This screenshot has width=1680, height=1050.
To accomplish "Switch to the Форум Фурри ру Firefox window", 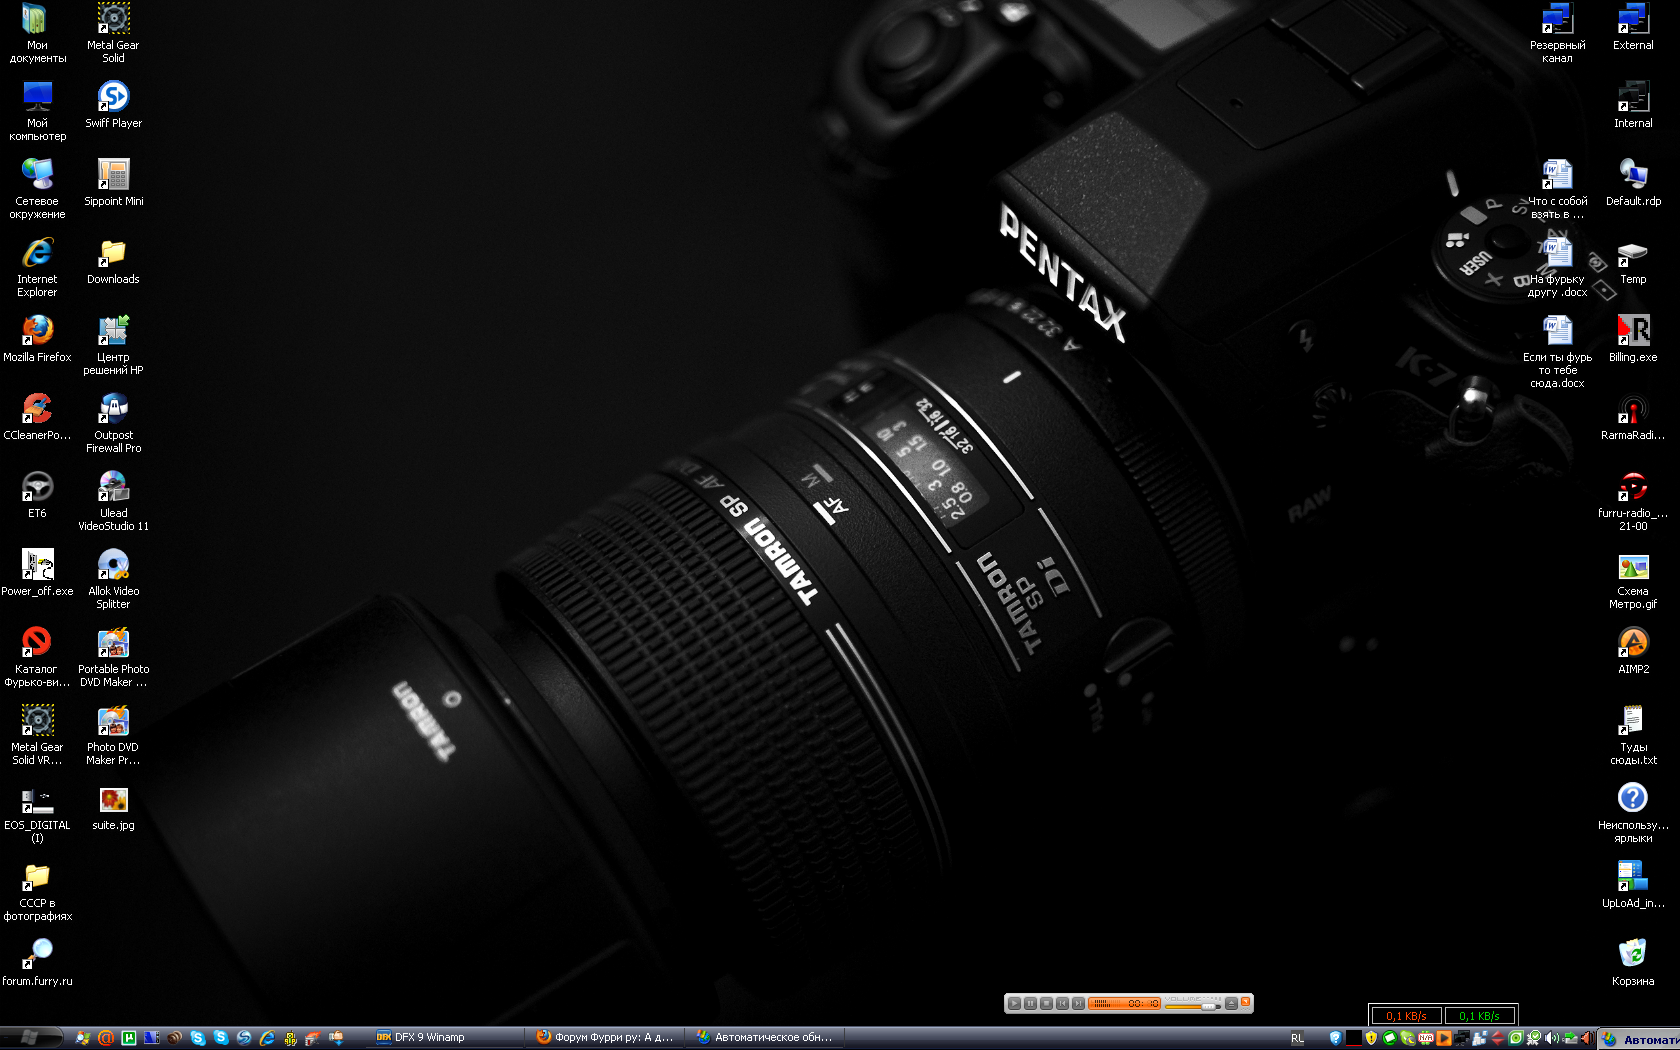I will point(606,1038).
